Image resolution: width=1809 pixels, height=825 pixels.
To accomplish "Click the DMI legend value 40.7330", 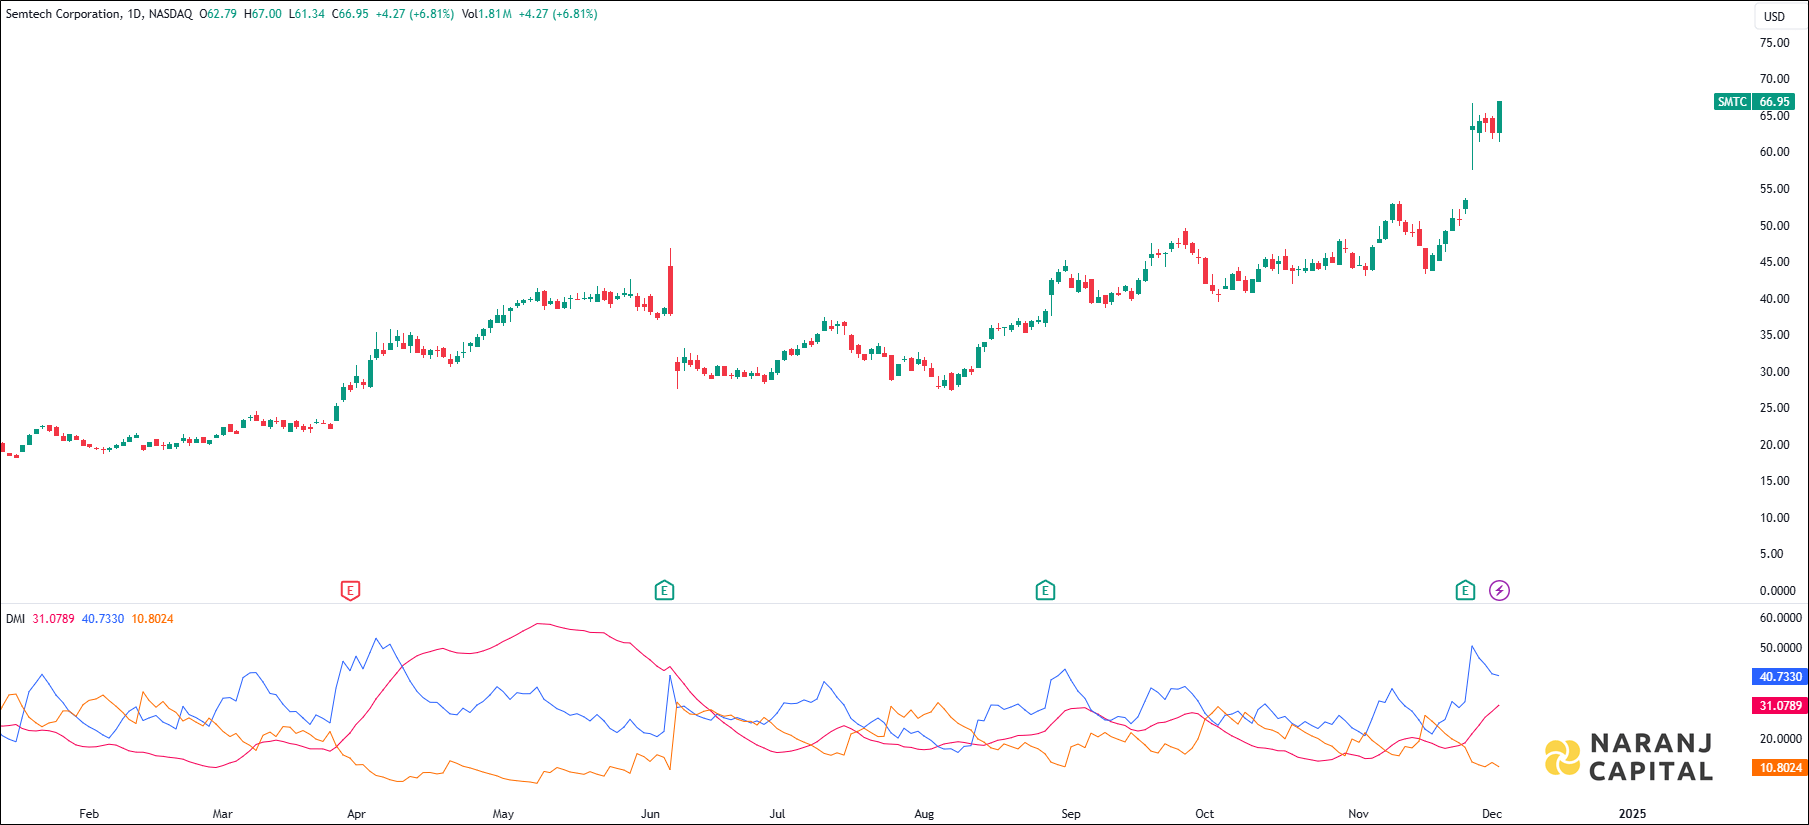I will click(x=103, y=619).
